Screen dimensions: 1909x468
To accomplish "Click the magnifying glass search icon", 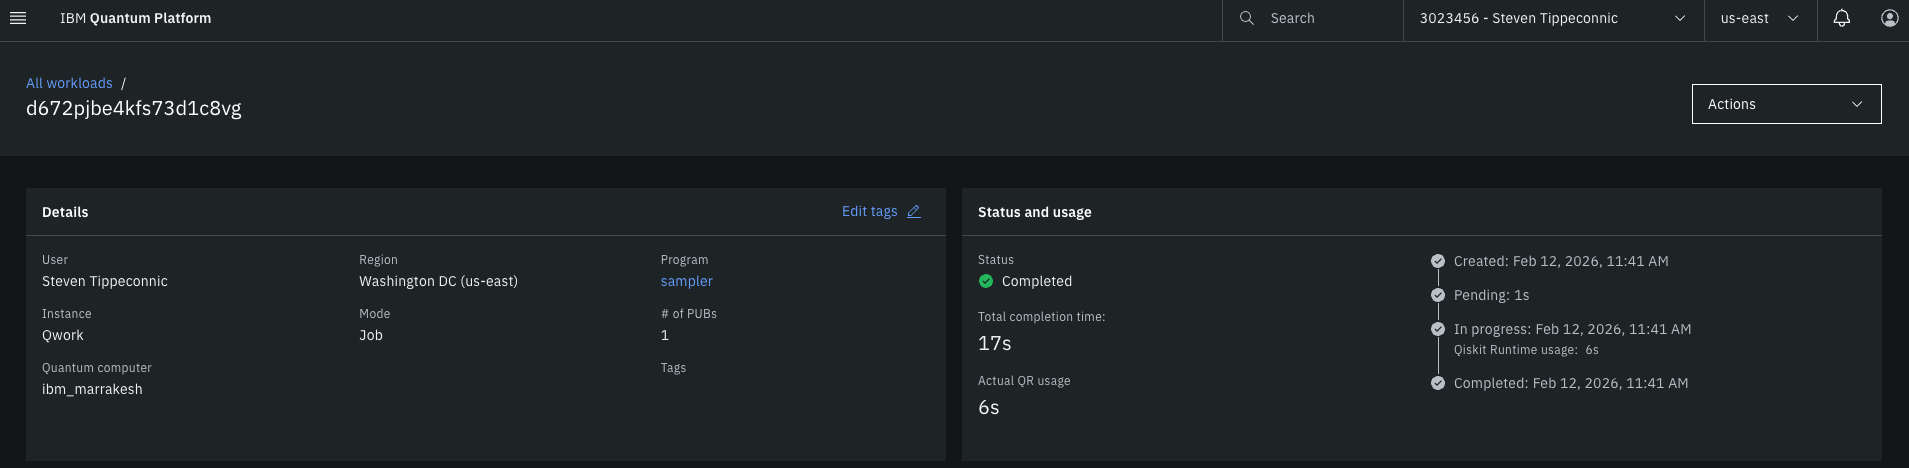I will 1246,18.
